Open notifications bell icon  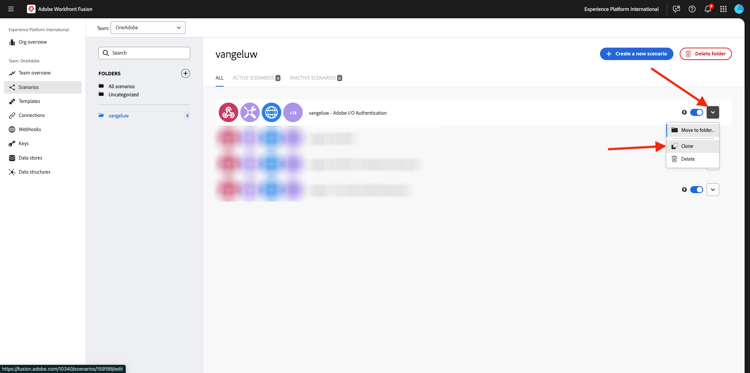pos(708,9)
